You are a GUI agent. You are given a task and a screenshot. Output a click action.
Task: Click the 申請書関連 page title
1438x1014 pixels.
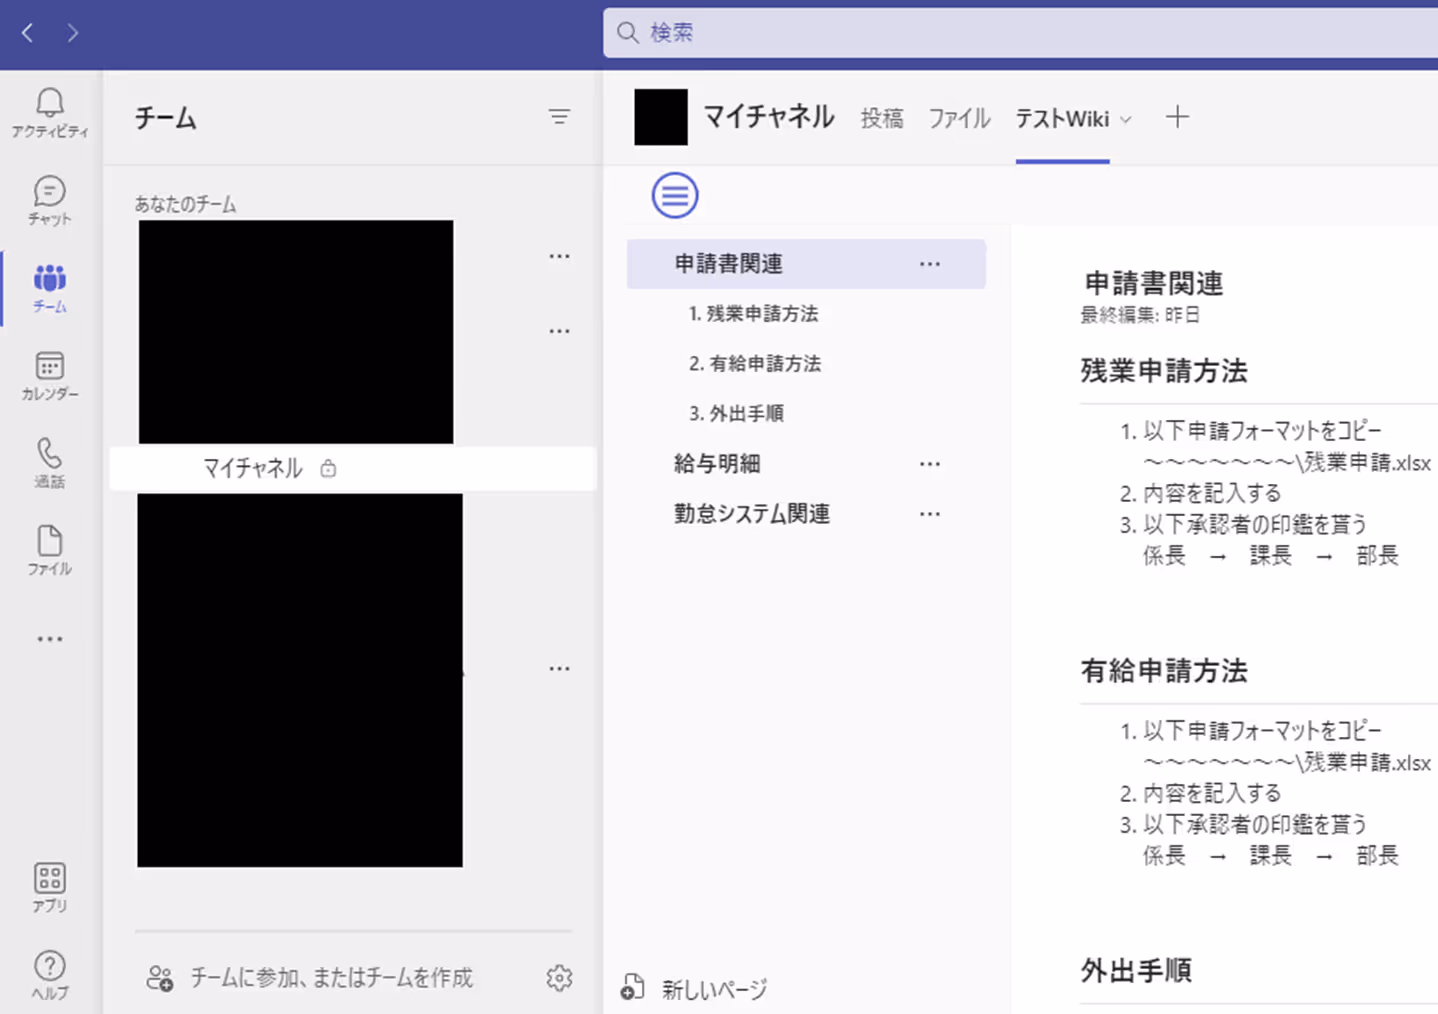(x=1154, y=283)
